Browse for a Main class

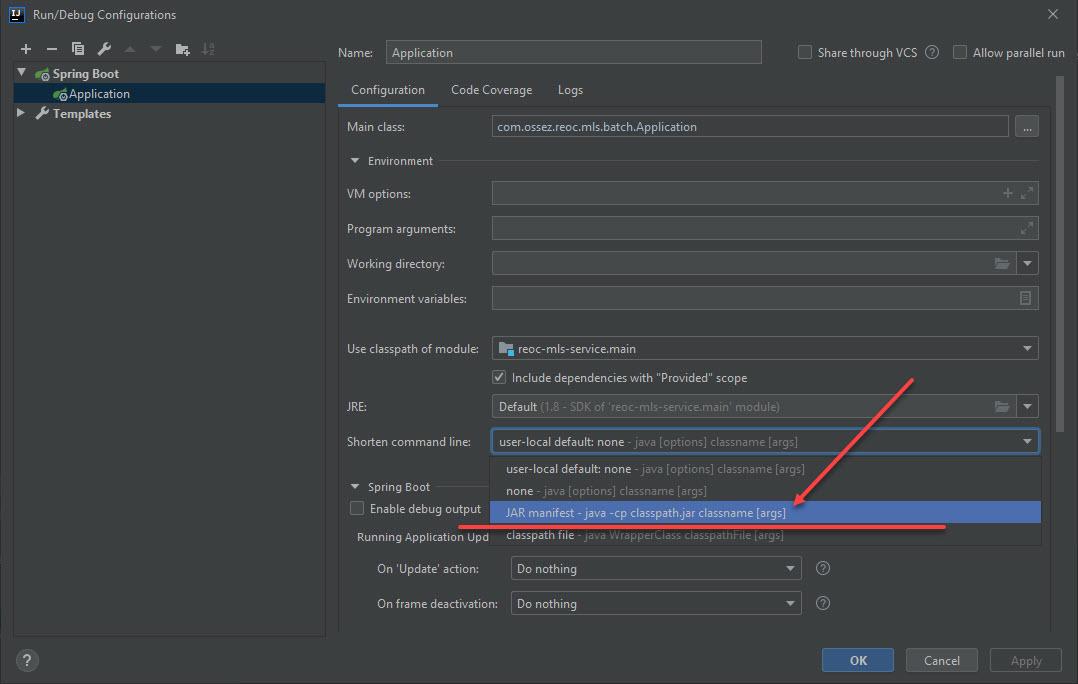click(1026, 125)
